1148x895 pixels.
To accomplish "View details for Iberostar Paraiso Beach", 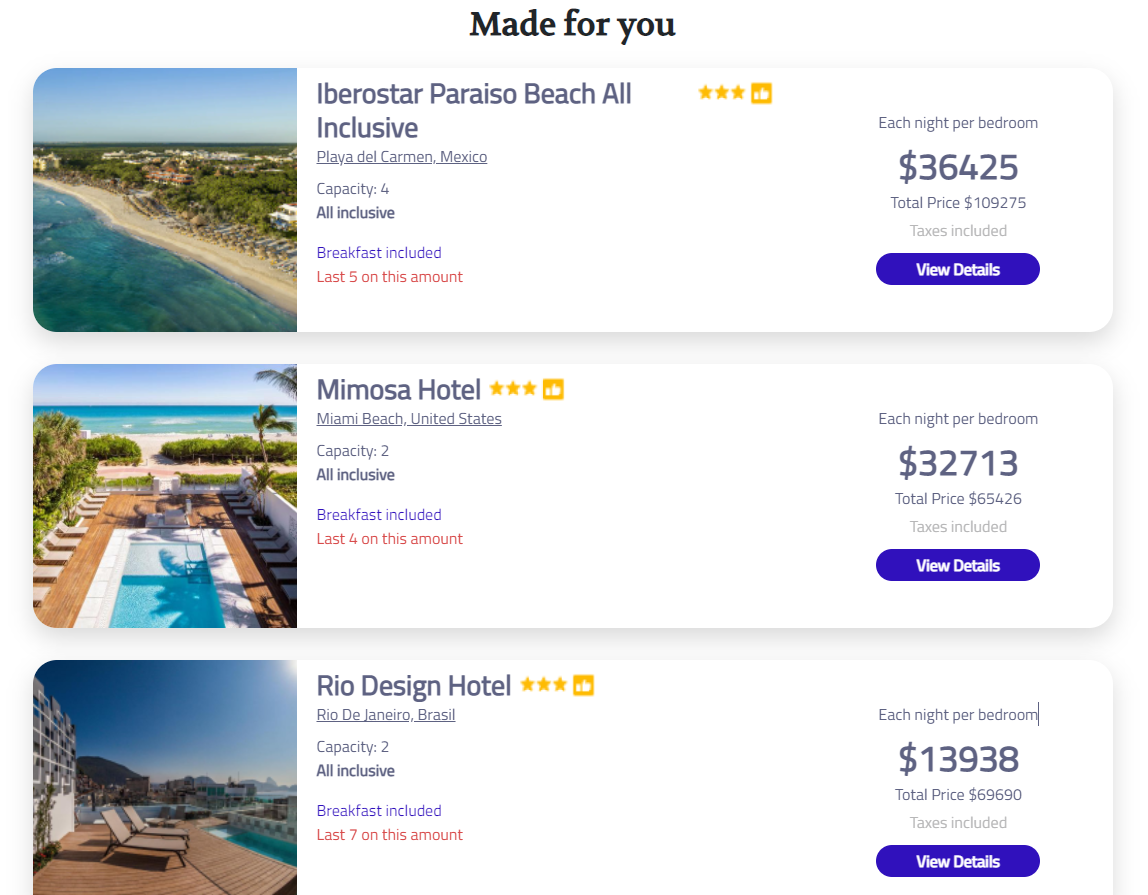I will pyautogui.click(x=957, y=269).
